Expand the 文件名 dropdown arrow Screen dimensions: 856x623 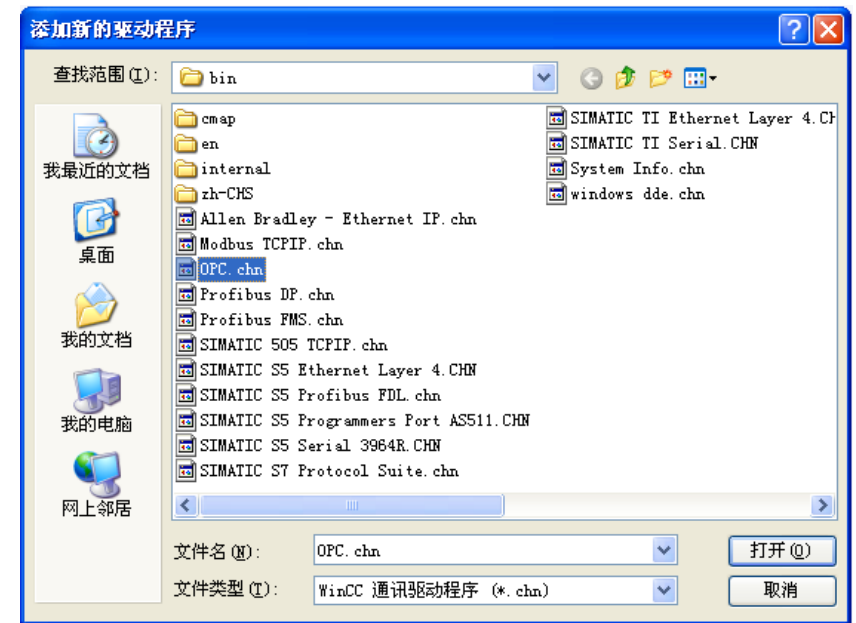664,550
